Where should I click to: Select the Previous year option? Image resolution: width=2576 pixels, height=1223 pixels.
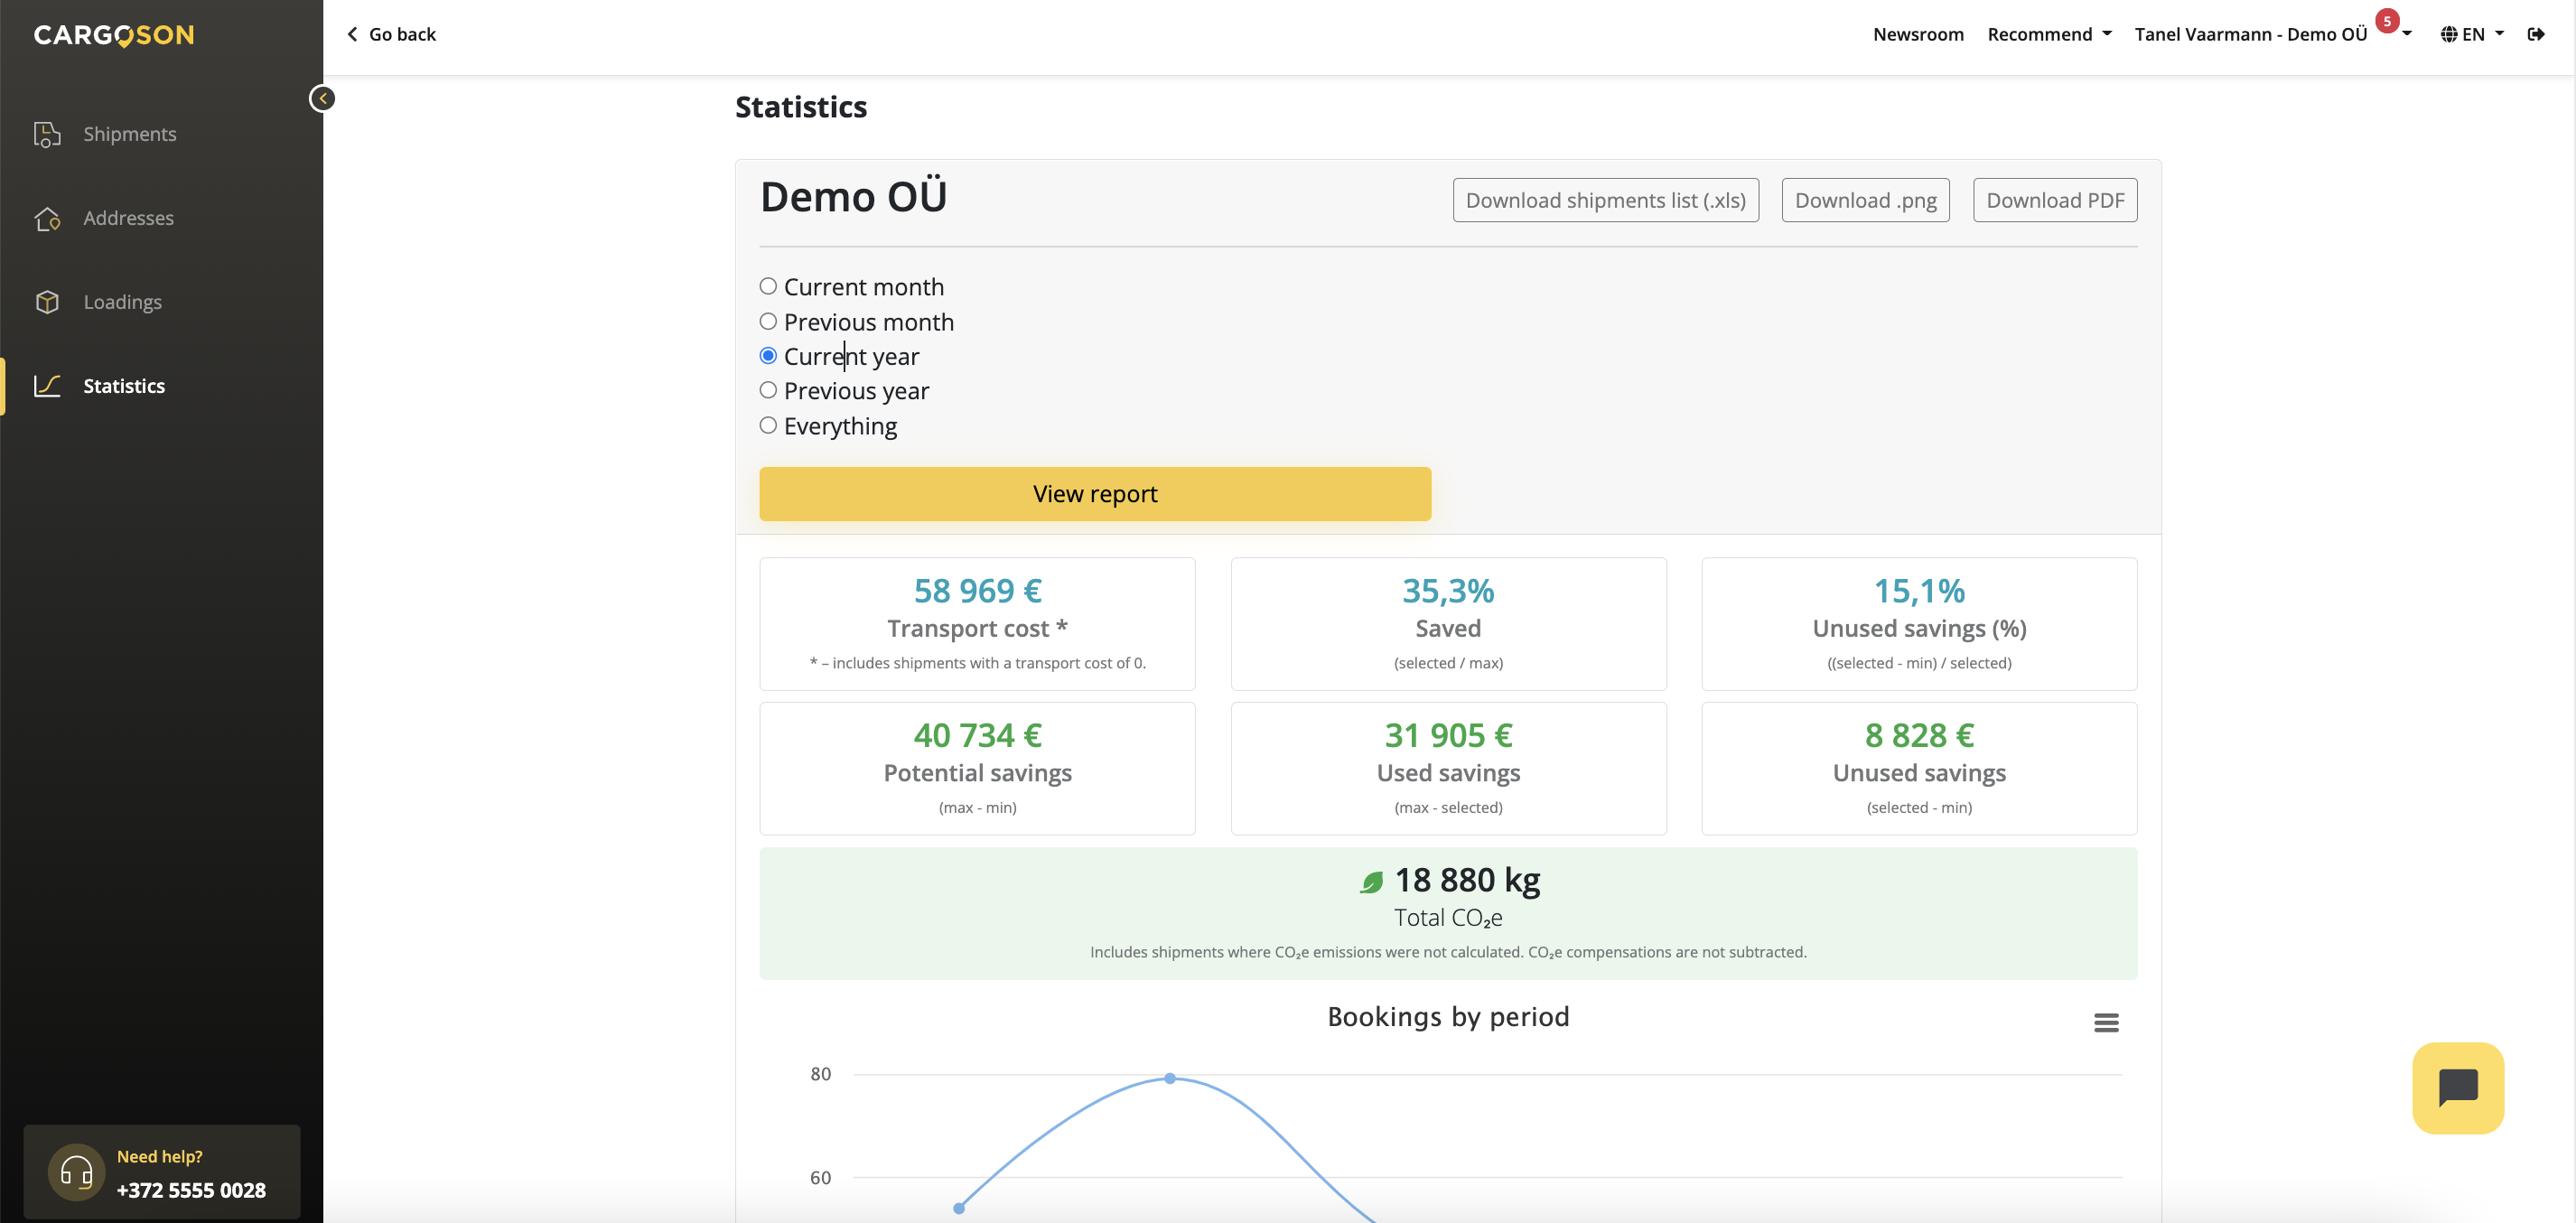tap(768, 391)
